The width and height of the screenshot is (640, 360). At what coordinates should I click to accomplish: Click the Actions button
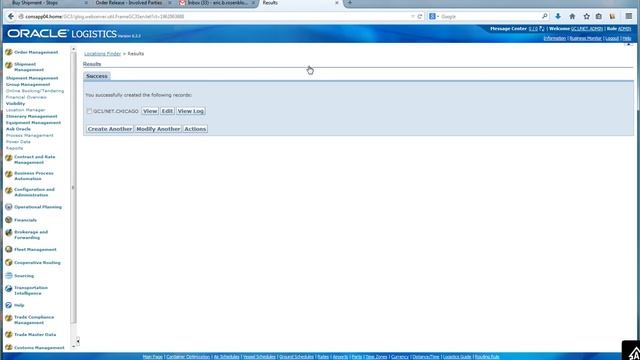[x=195, y=129]
